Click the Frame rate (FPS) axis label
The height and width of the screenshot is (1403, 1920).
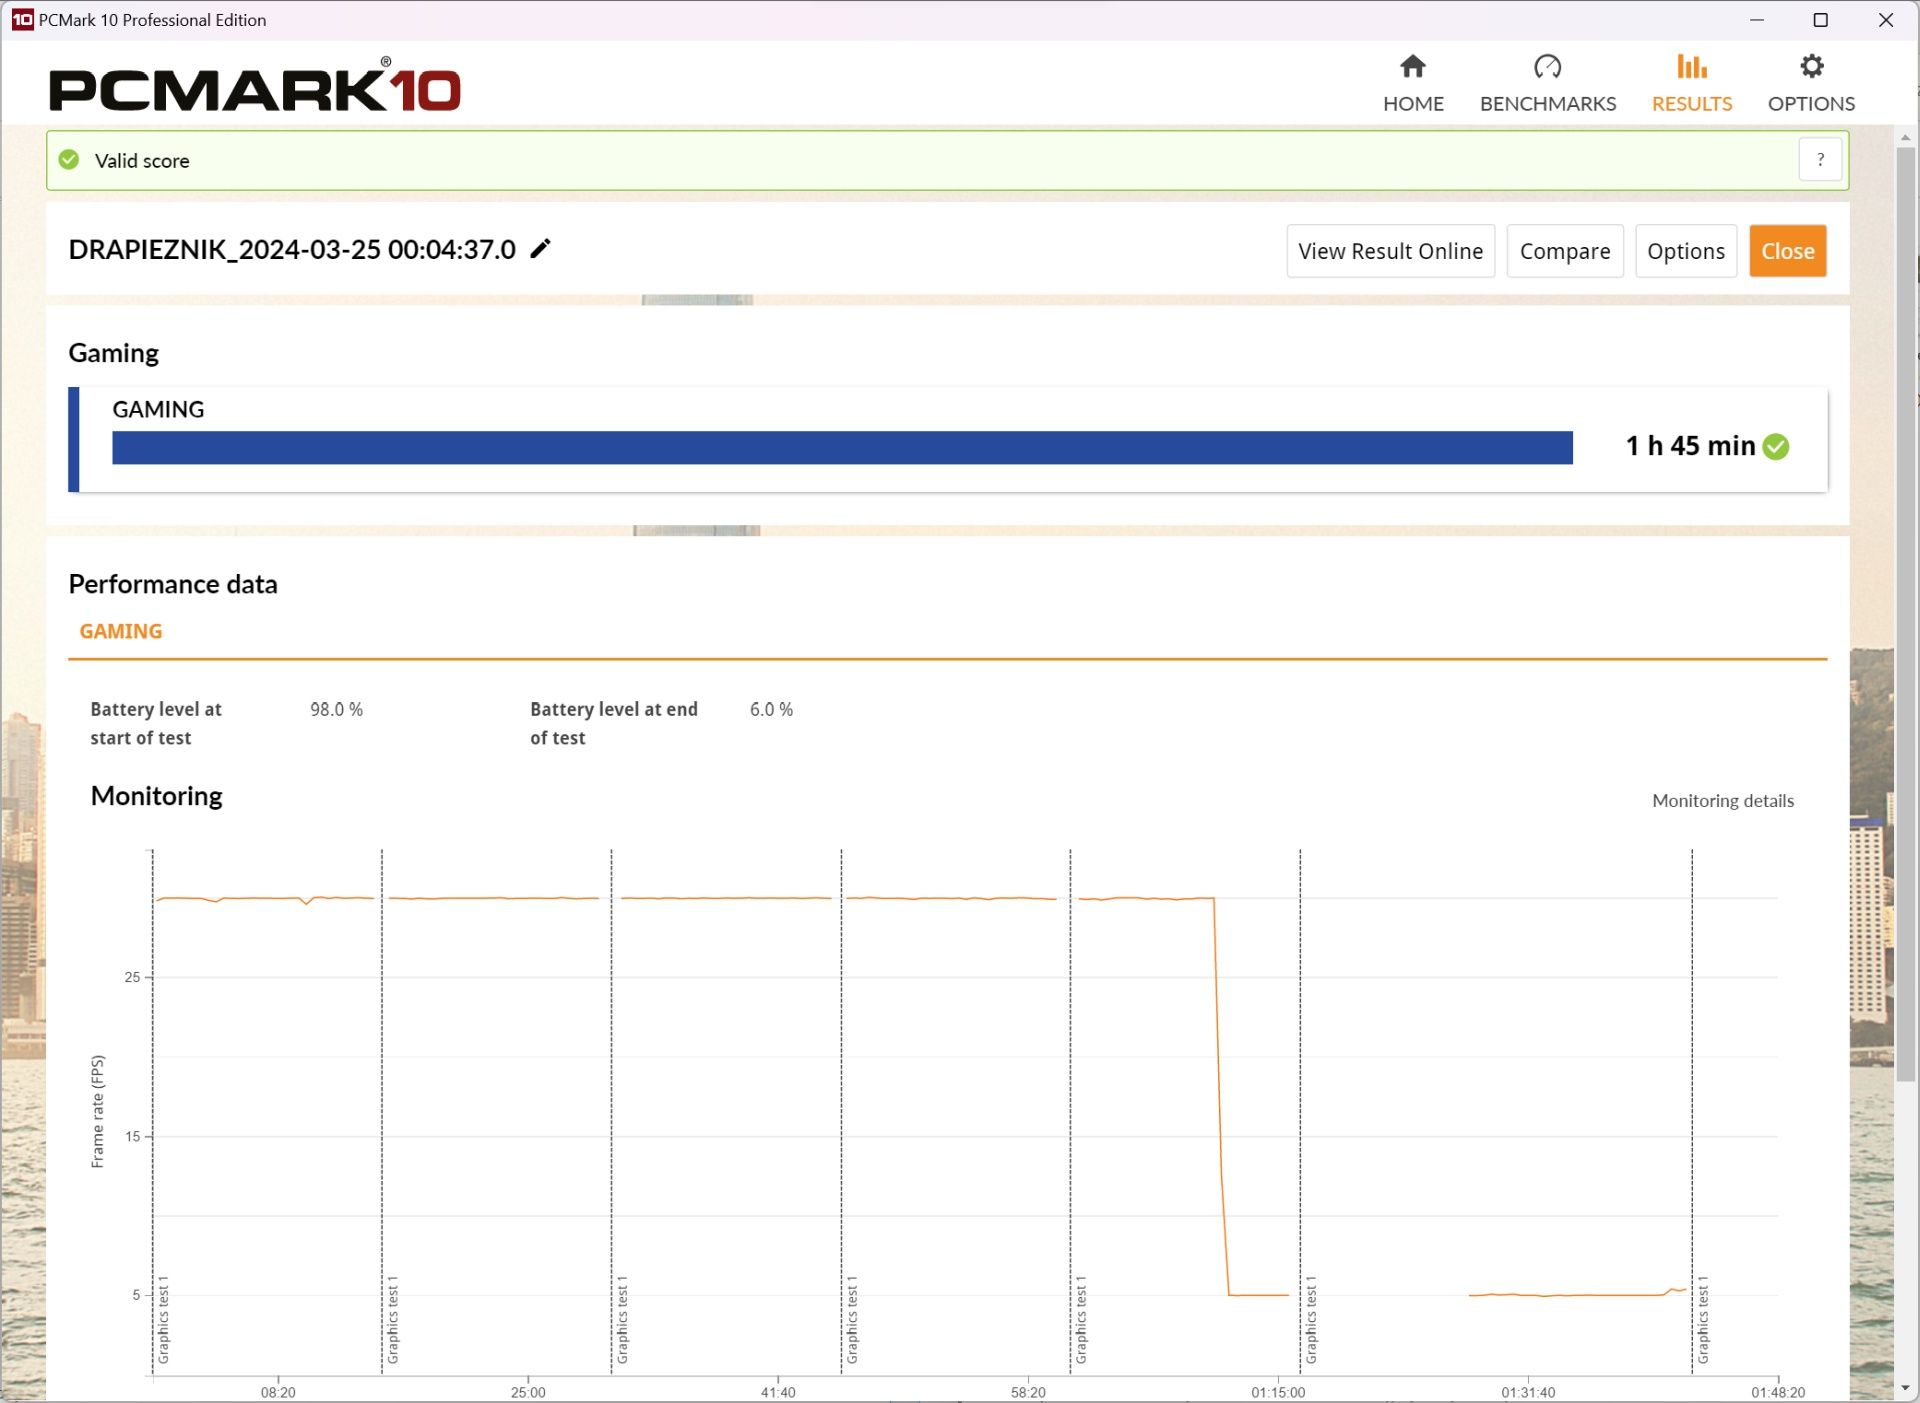click(97, 1111)
